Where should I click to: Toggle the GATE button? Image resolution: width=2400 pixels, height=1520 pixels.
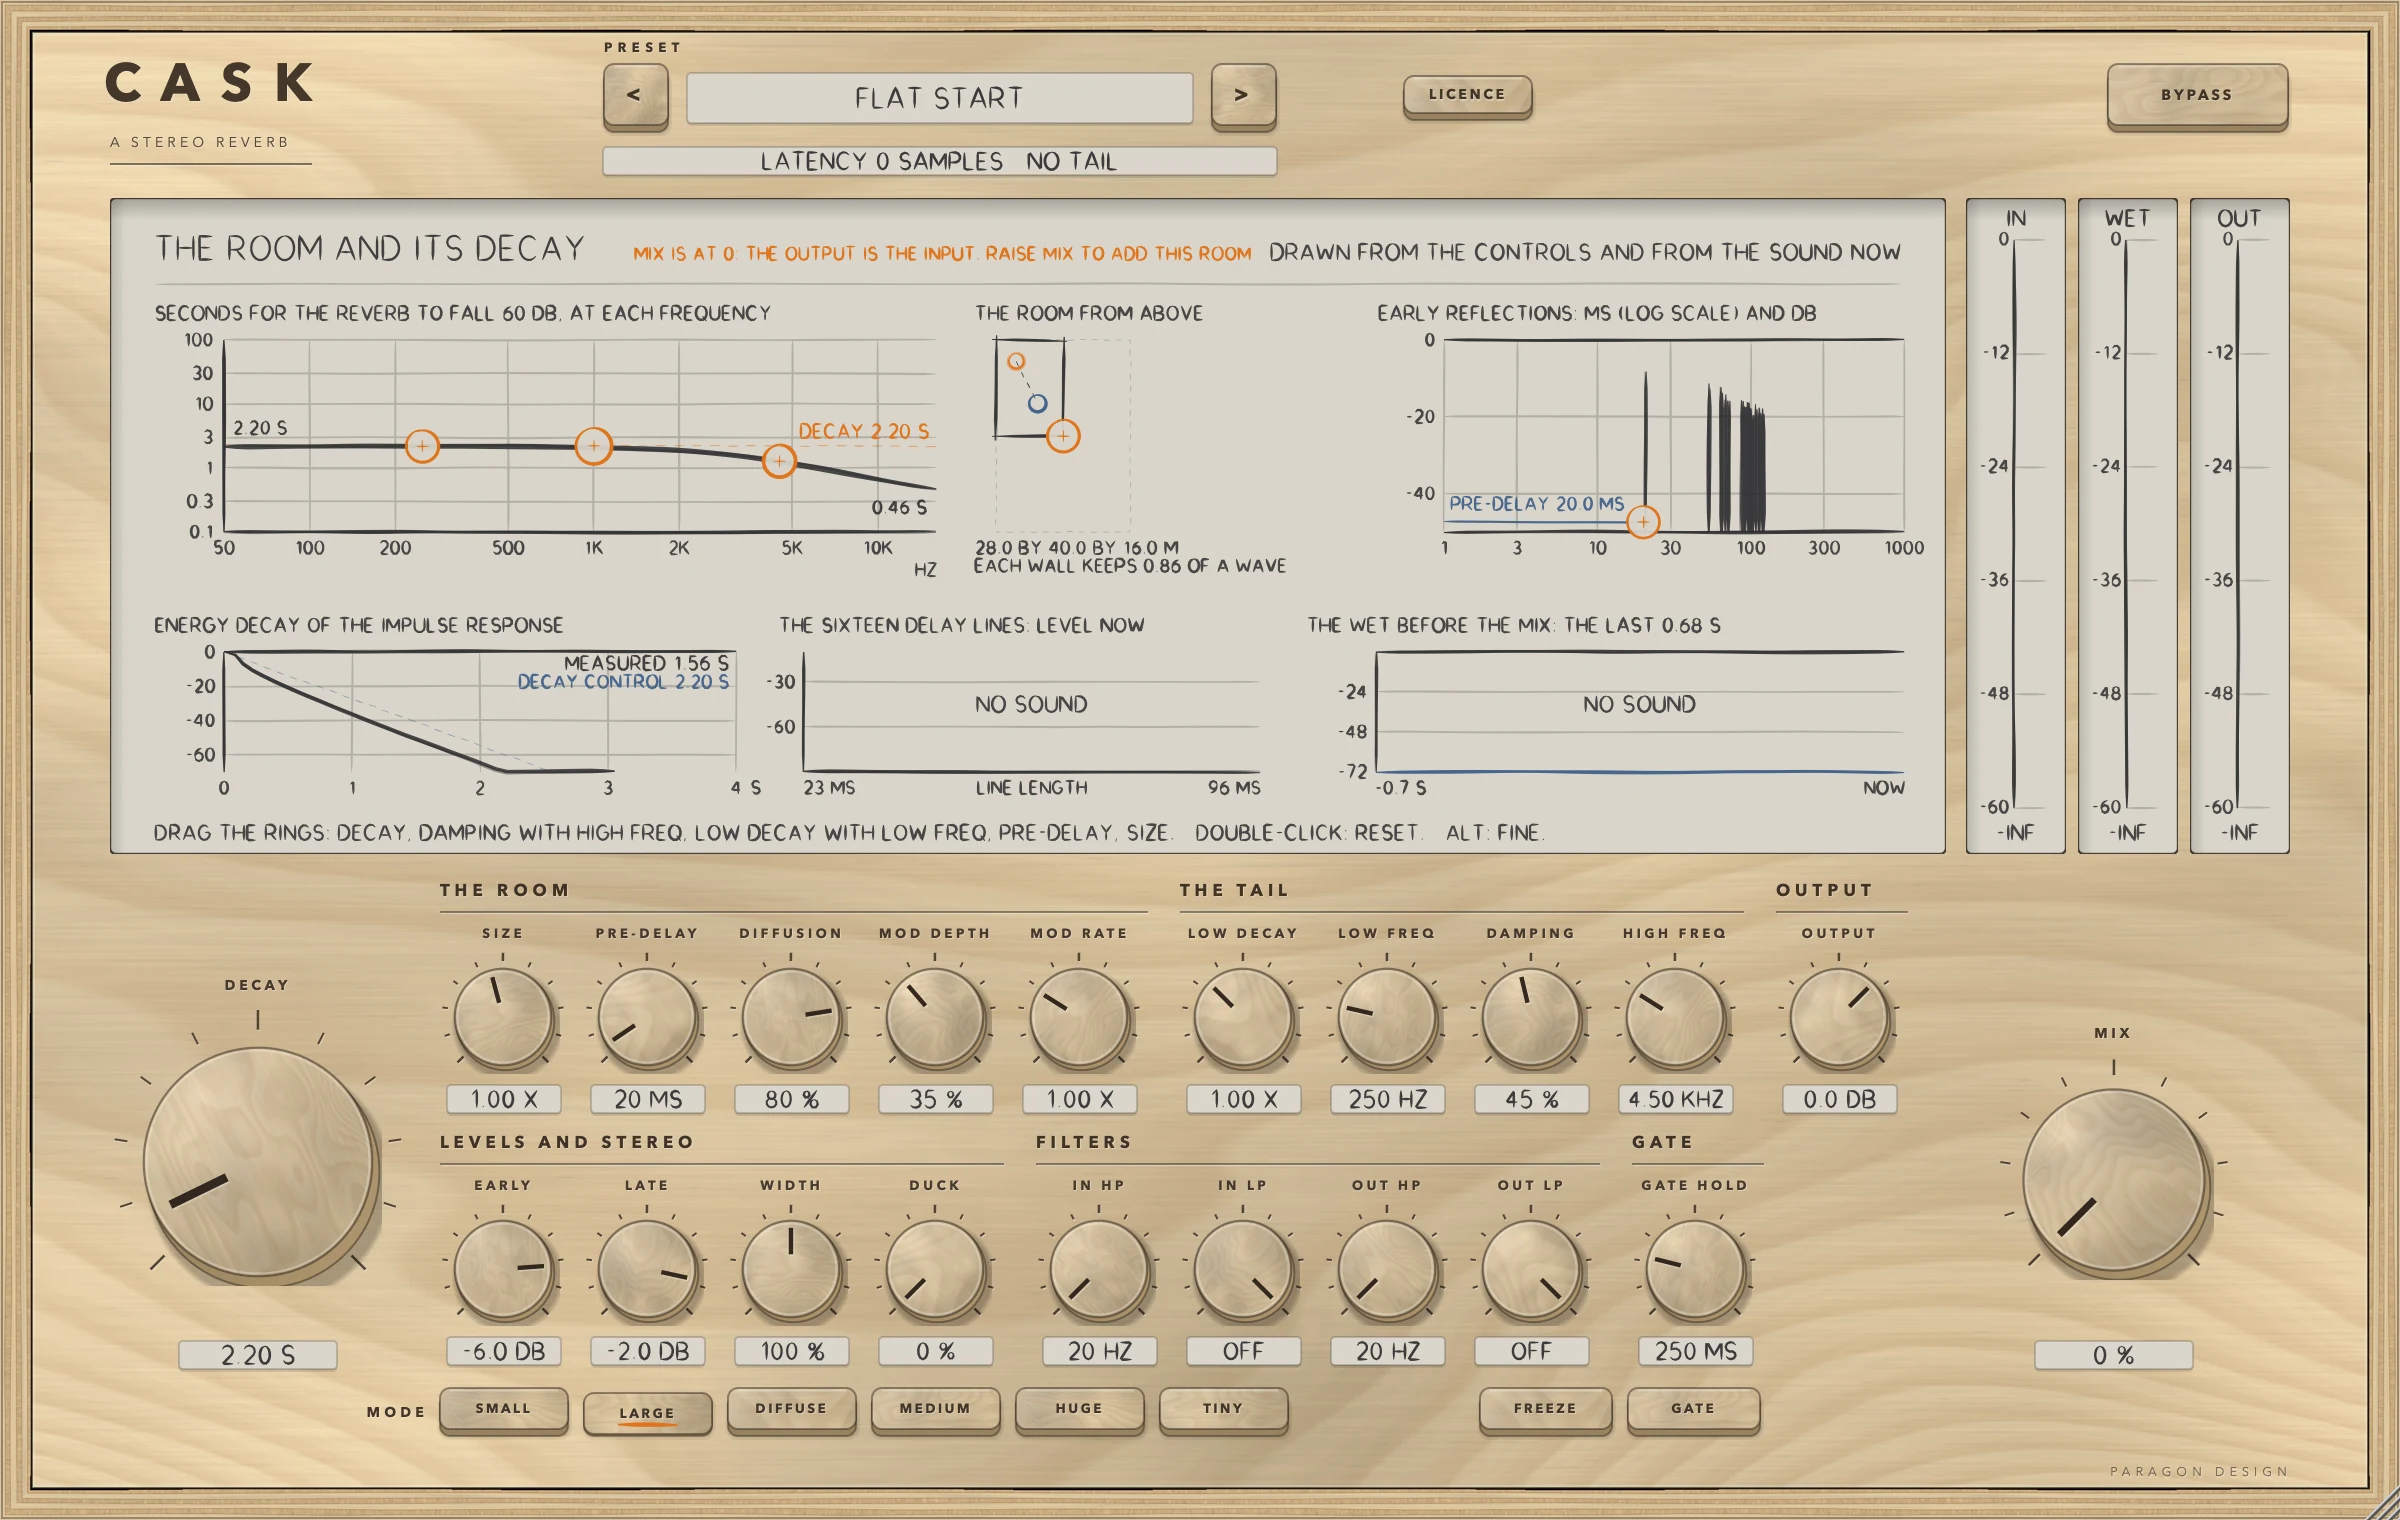coord(1693,1409)
